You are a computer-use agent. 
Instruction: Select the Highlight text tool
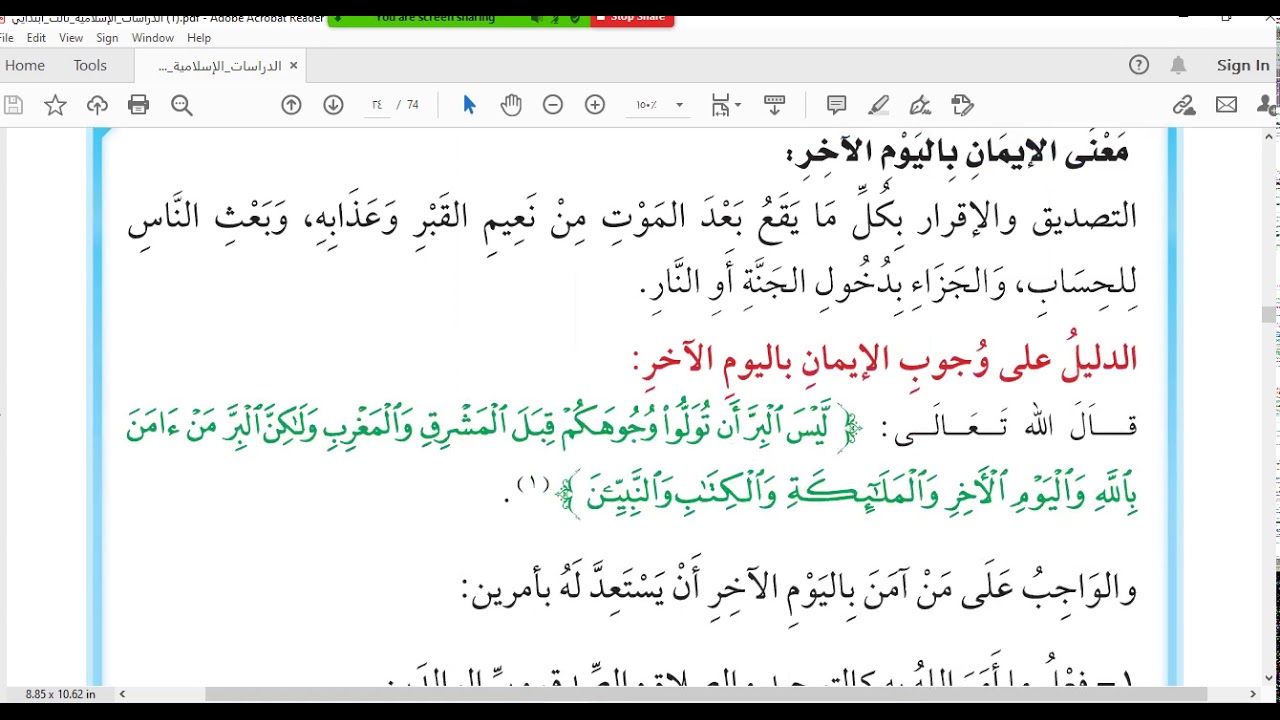click(879, 105)
